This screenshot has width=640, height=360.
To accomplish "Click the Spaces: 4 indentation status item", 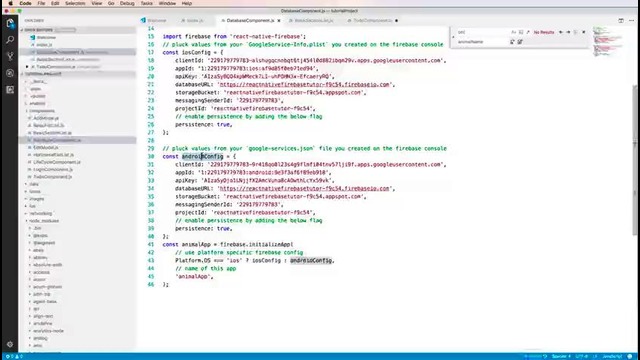I will tap(561, 357).
